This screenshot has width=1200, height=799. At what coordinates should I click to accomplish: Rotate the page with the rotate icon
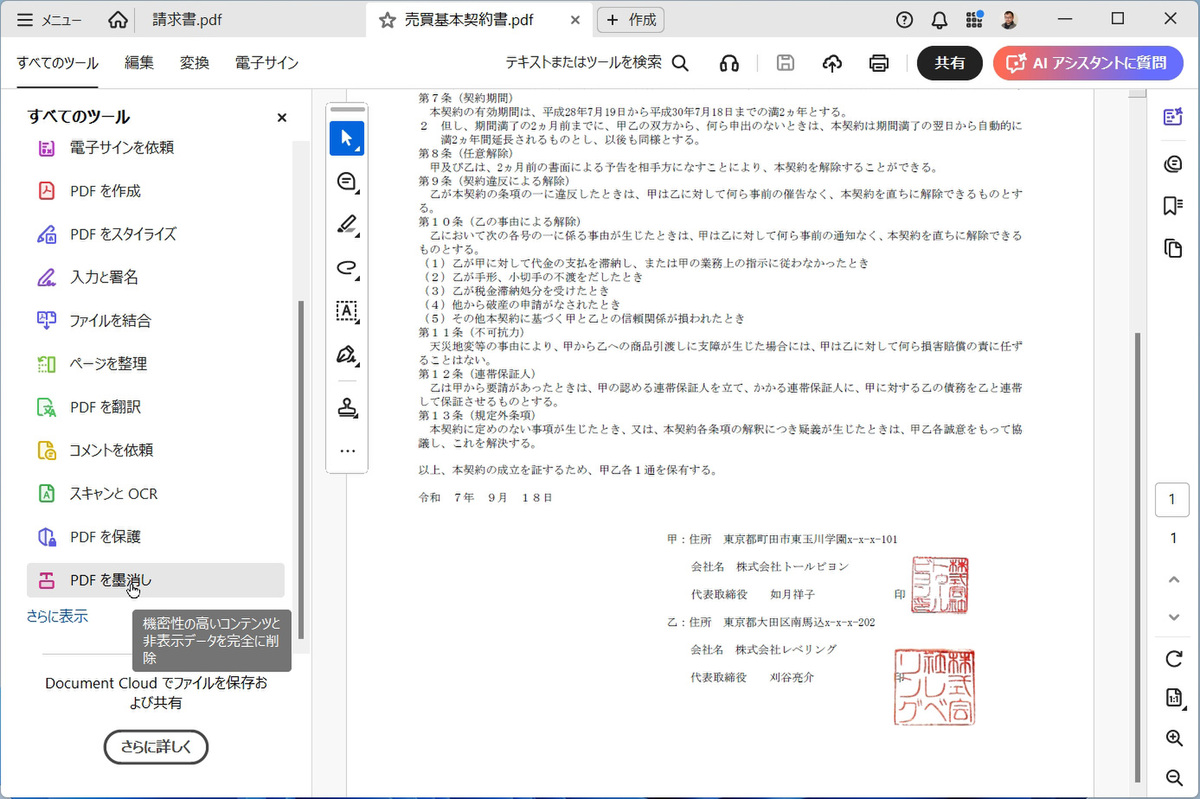tap(1173, 658)
